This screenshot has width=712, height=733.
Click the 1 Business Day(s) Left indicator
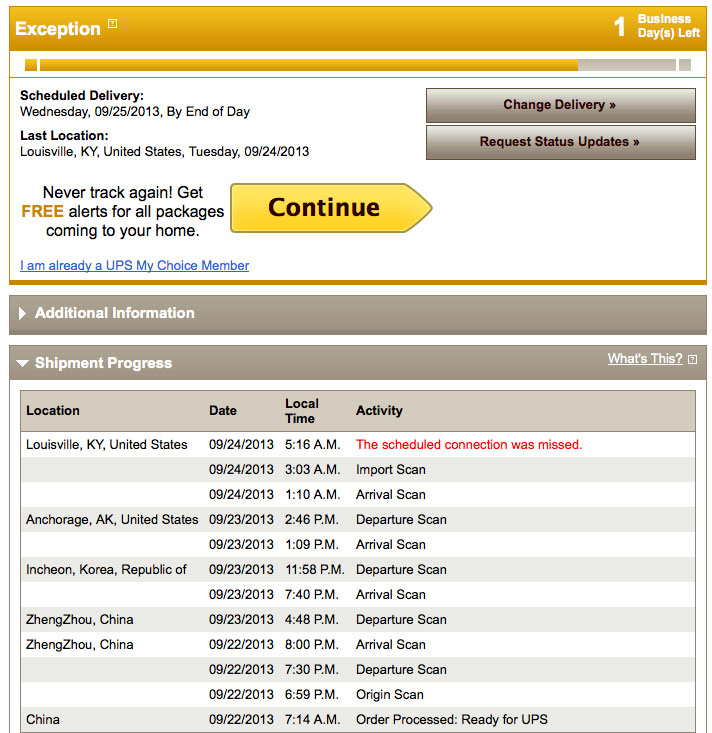coord(657,26)
